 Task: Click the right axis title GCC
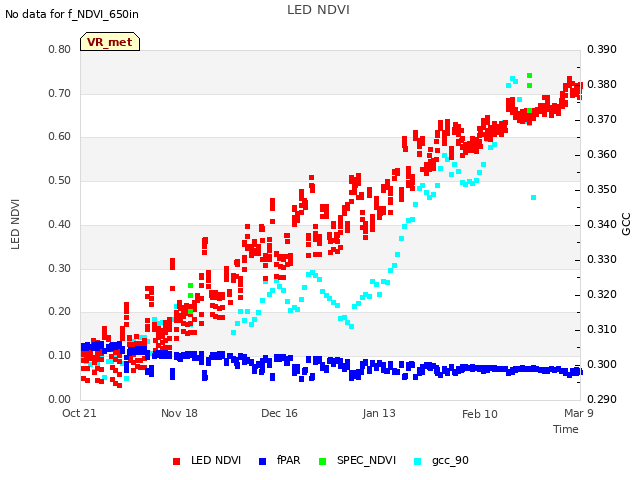pos(626,224)
